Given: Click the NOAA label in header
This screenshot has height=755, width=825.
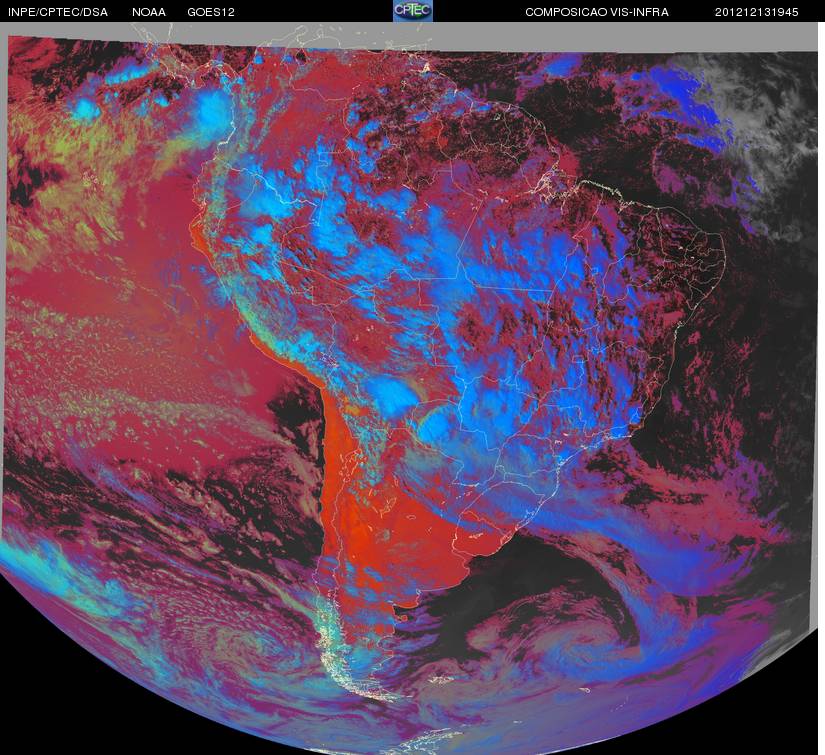Looking at the screenshot, I should tap(149, 12).
